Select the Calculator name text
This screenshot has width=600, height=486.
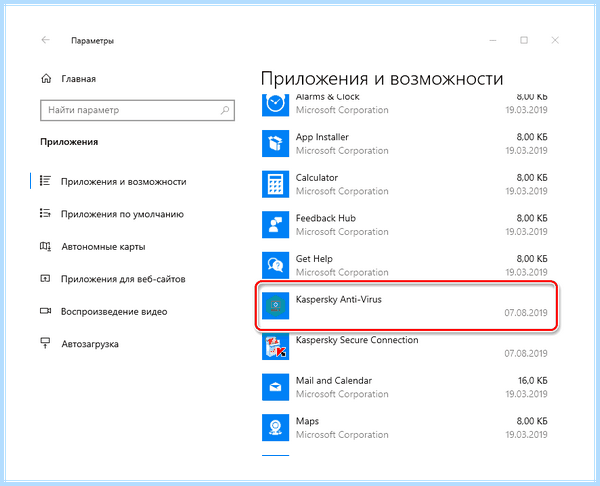[317, 178]
